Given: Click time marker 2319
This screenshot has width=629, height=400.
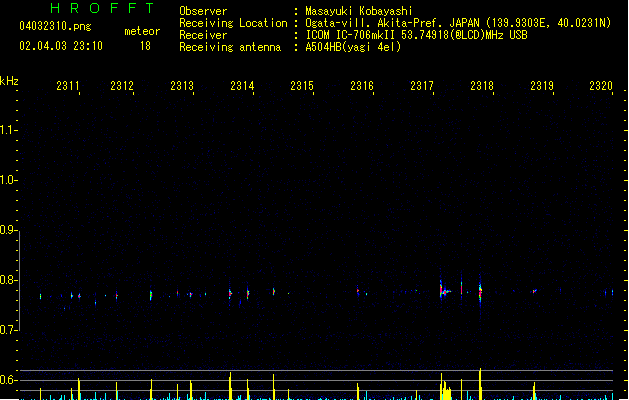Looking at the screenshot, I should 542,86.
